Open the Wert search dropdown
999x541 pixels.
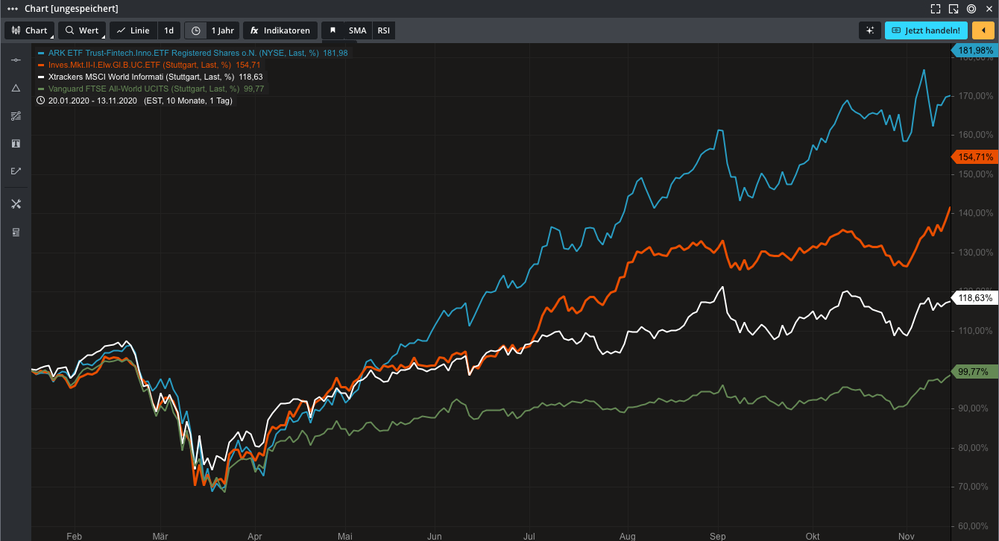81,30
